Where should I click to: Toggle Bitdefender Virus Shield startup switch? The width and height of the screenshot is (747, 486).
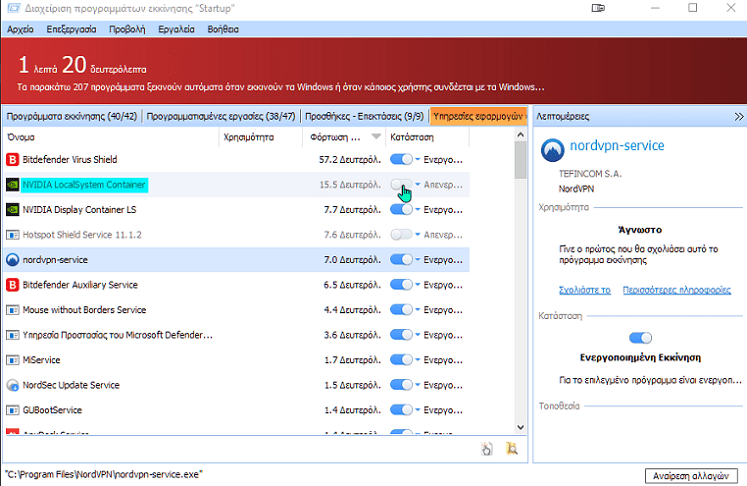(401, 160)
